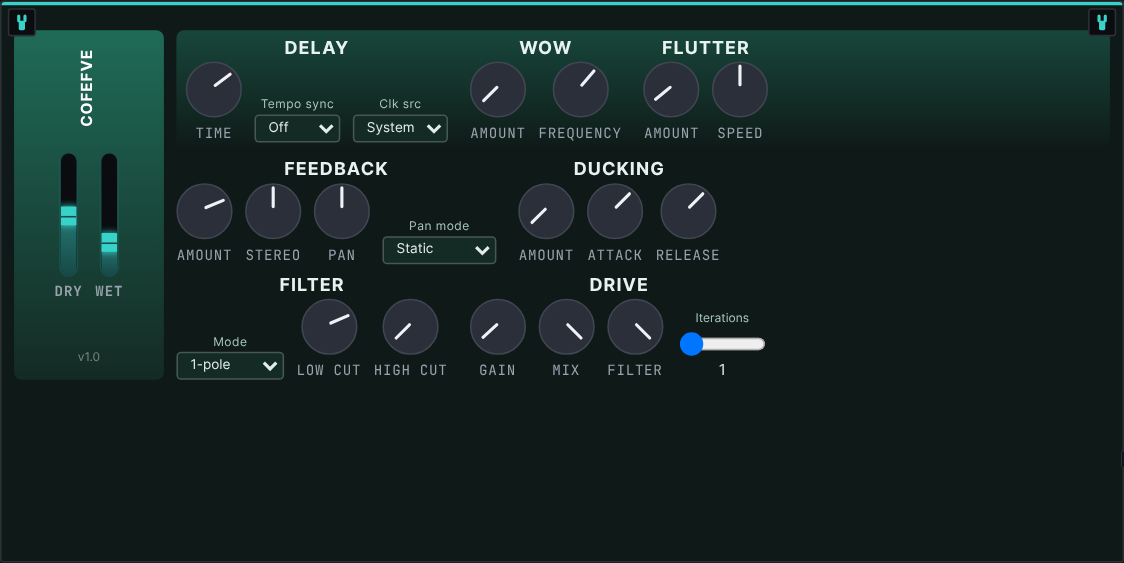Click the FLUTTER section heading
Screen dimensions: 1124x563
tap(705, 47)
